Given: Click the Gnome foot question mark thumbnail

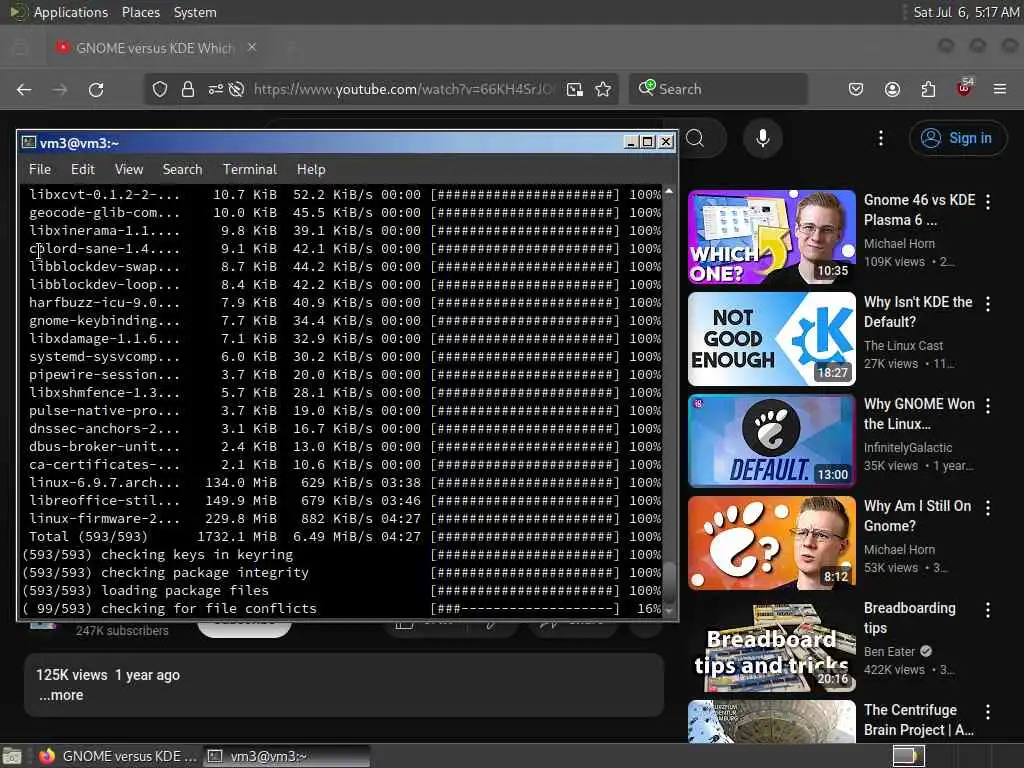Looking at the screenshot, I should click(x=772, y=543).
